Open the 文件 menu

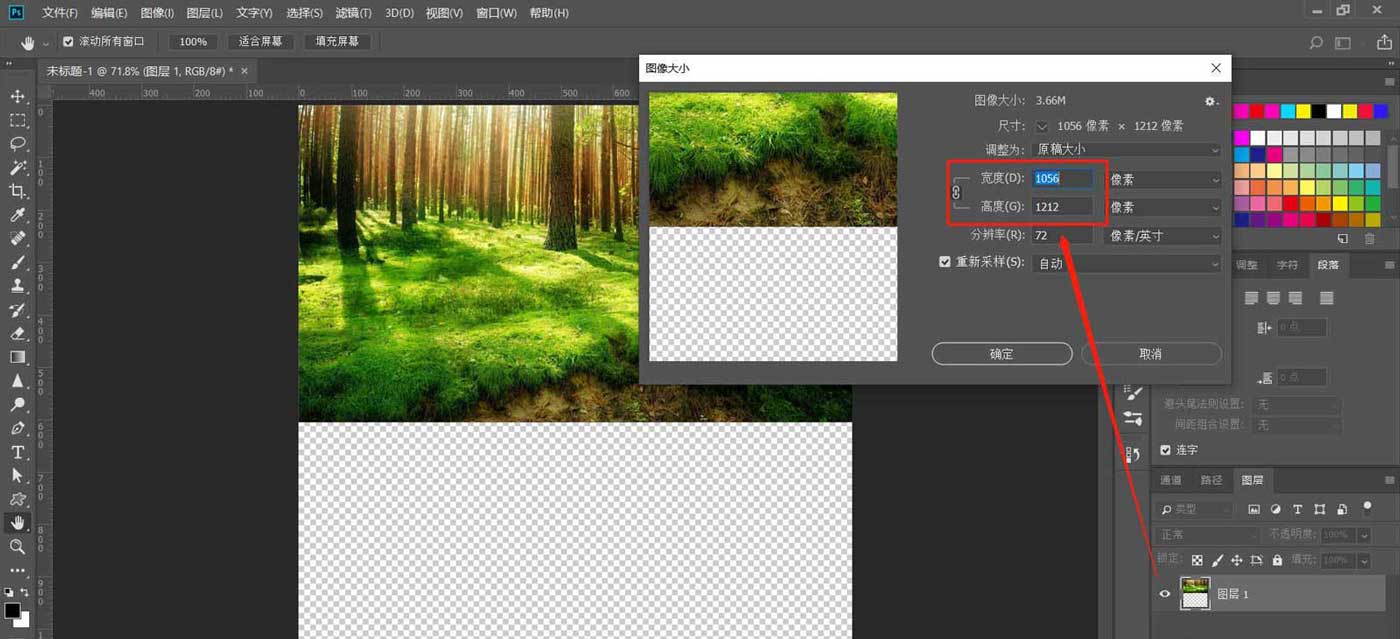click(60, 13)
